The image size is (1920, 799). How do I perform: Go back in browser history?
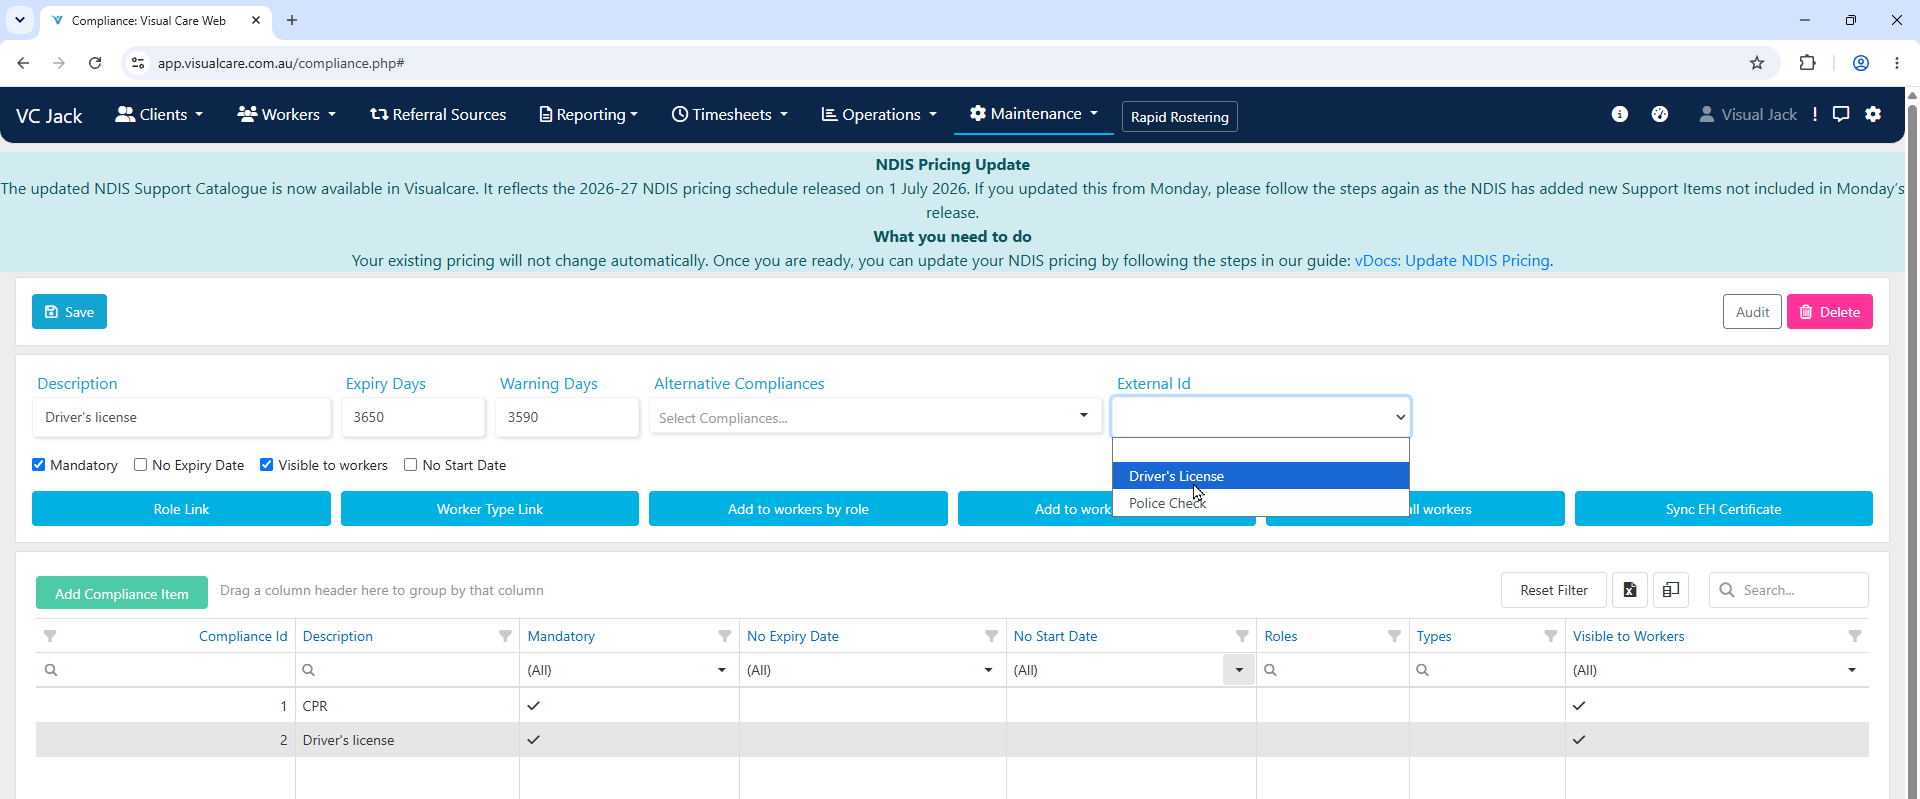[23, 63]
